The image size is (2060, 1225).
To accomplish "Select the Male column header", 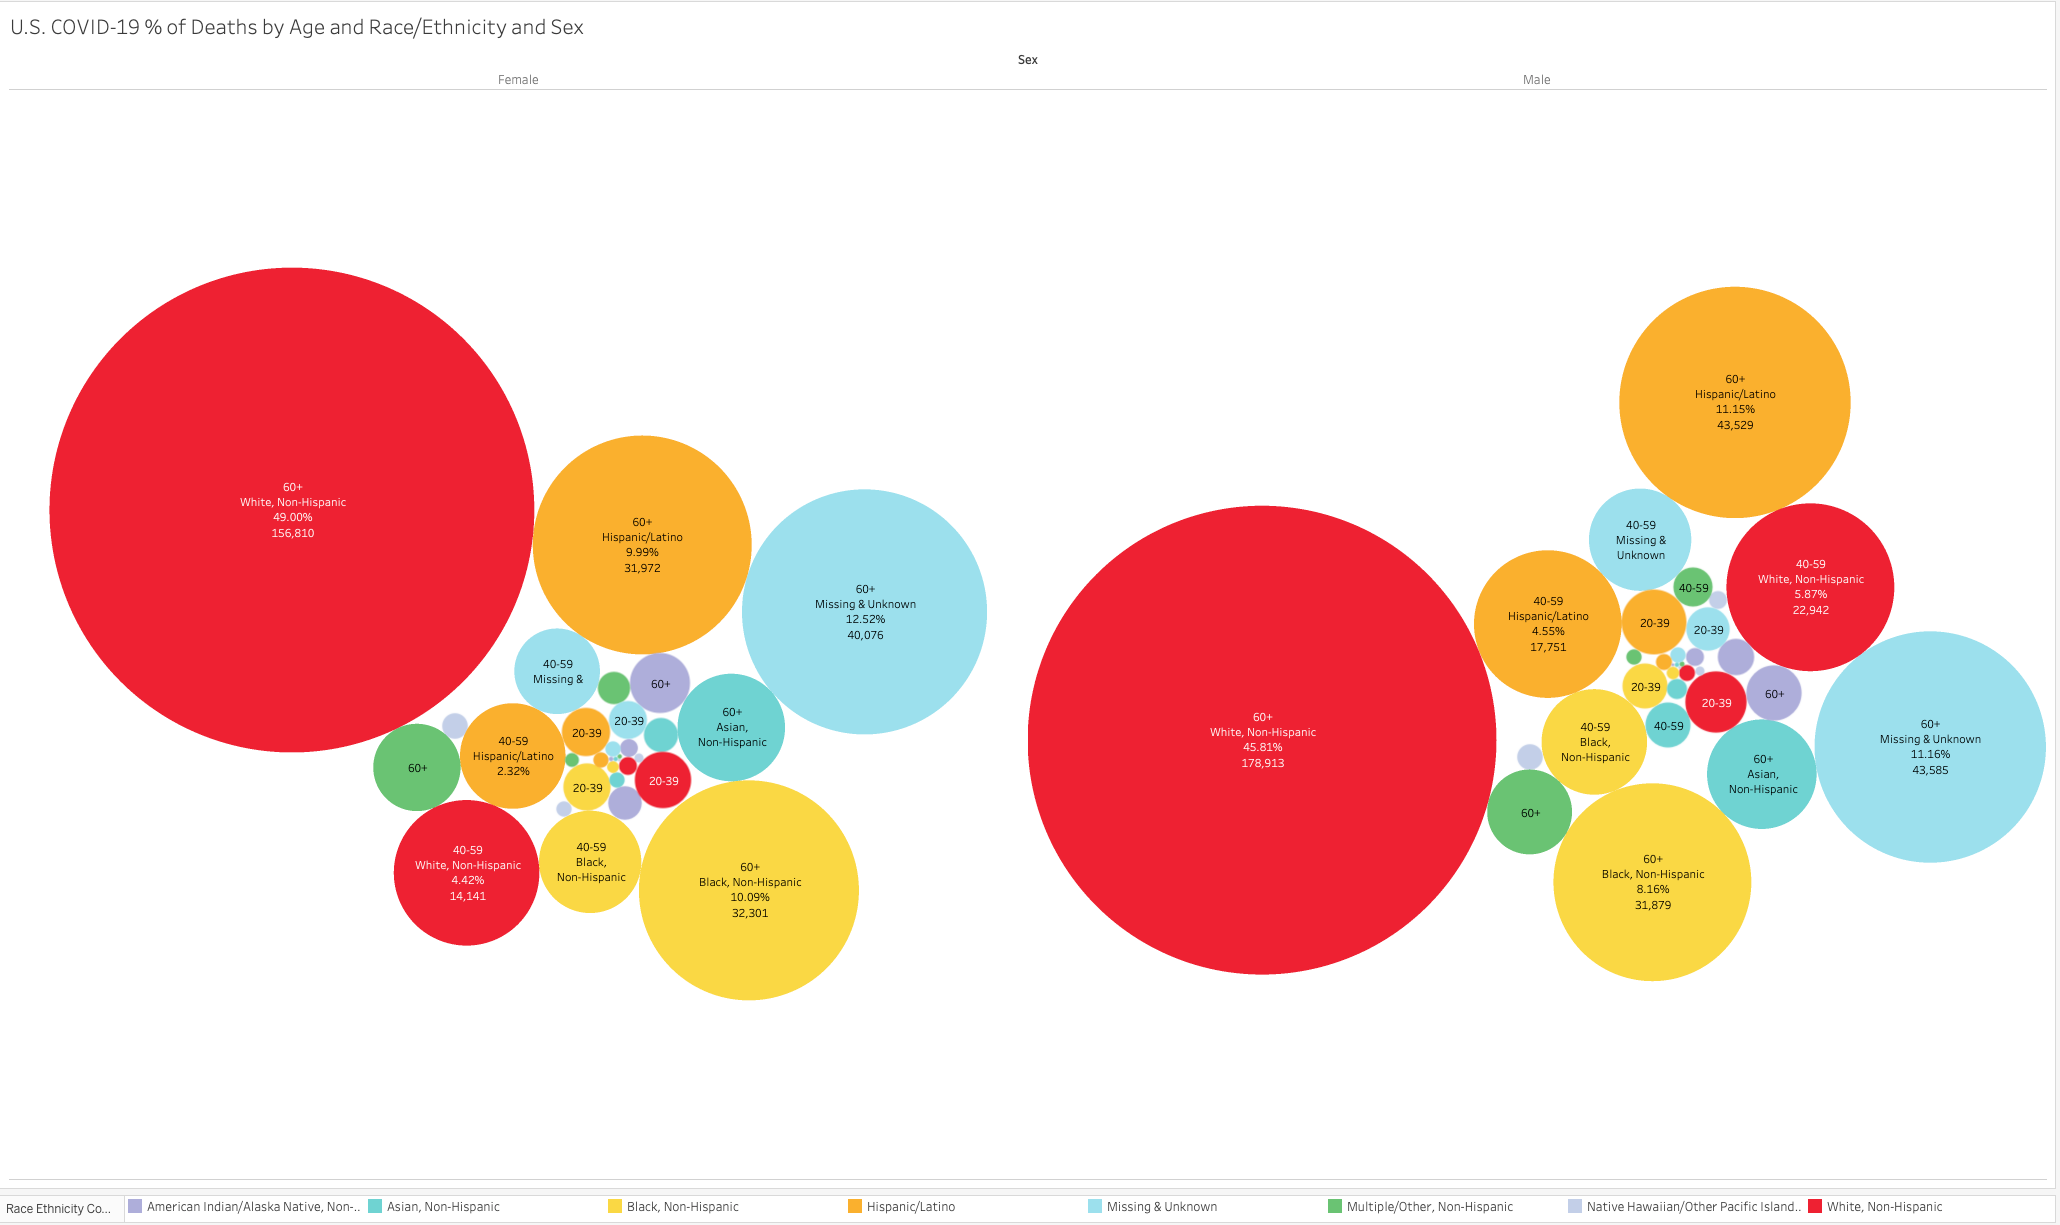I will click(1536, 80).
